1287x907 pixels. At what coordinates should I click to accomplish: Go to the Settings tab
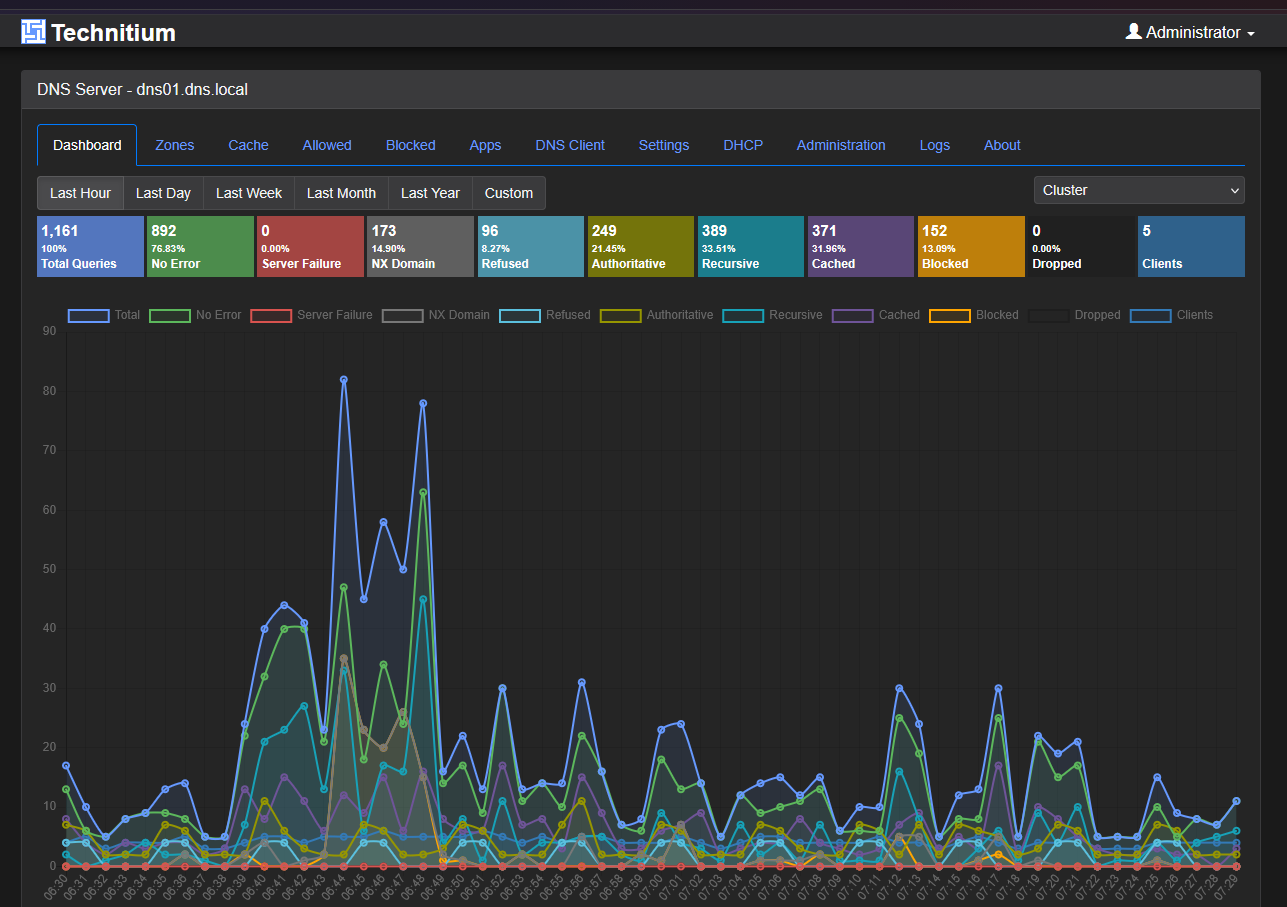click(x=664, y=145)
